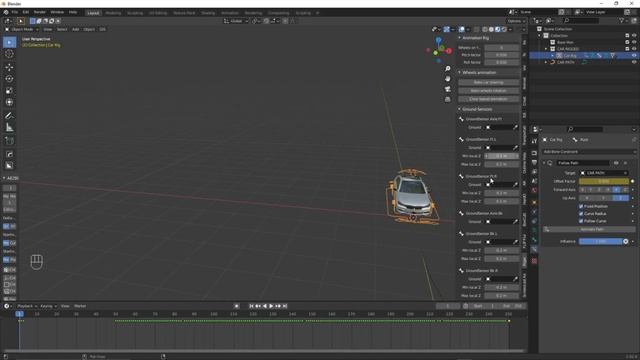Open Global transform orientation dropdown
This screenshot has width=640, height=360.
236,21
